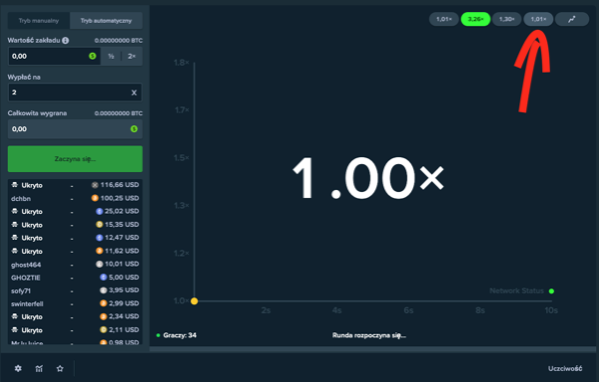Select player swinterfell
This screenshot has height=382, width=599.
[27, 304]
